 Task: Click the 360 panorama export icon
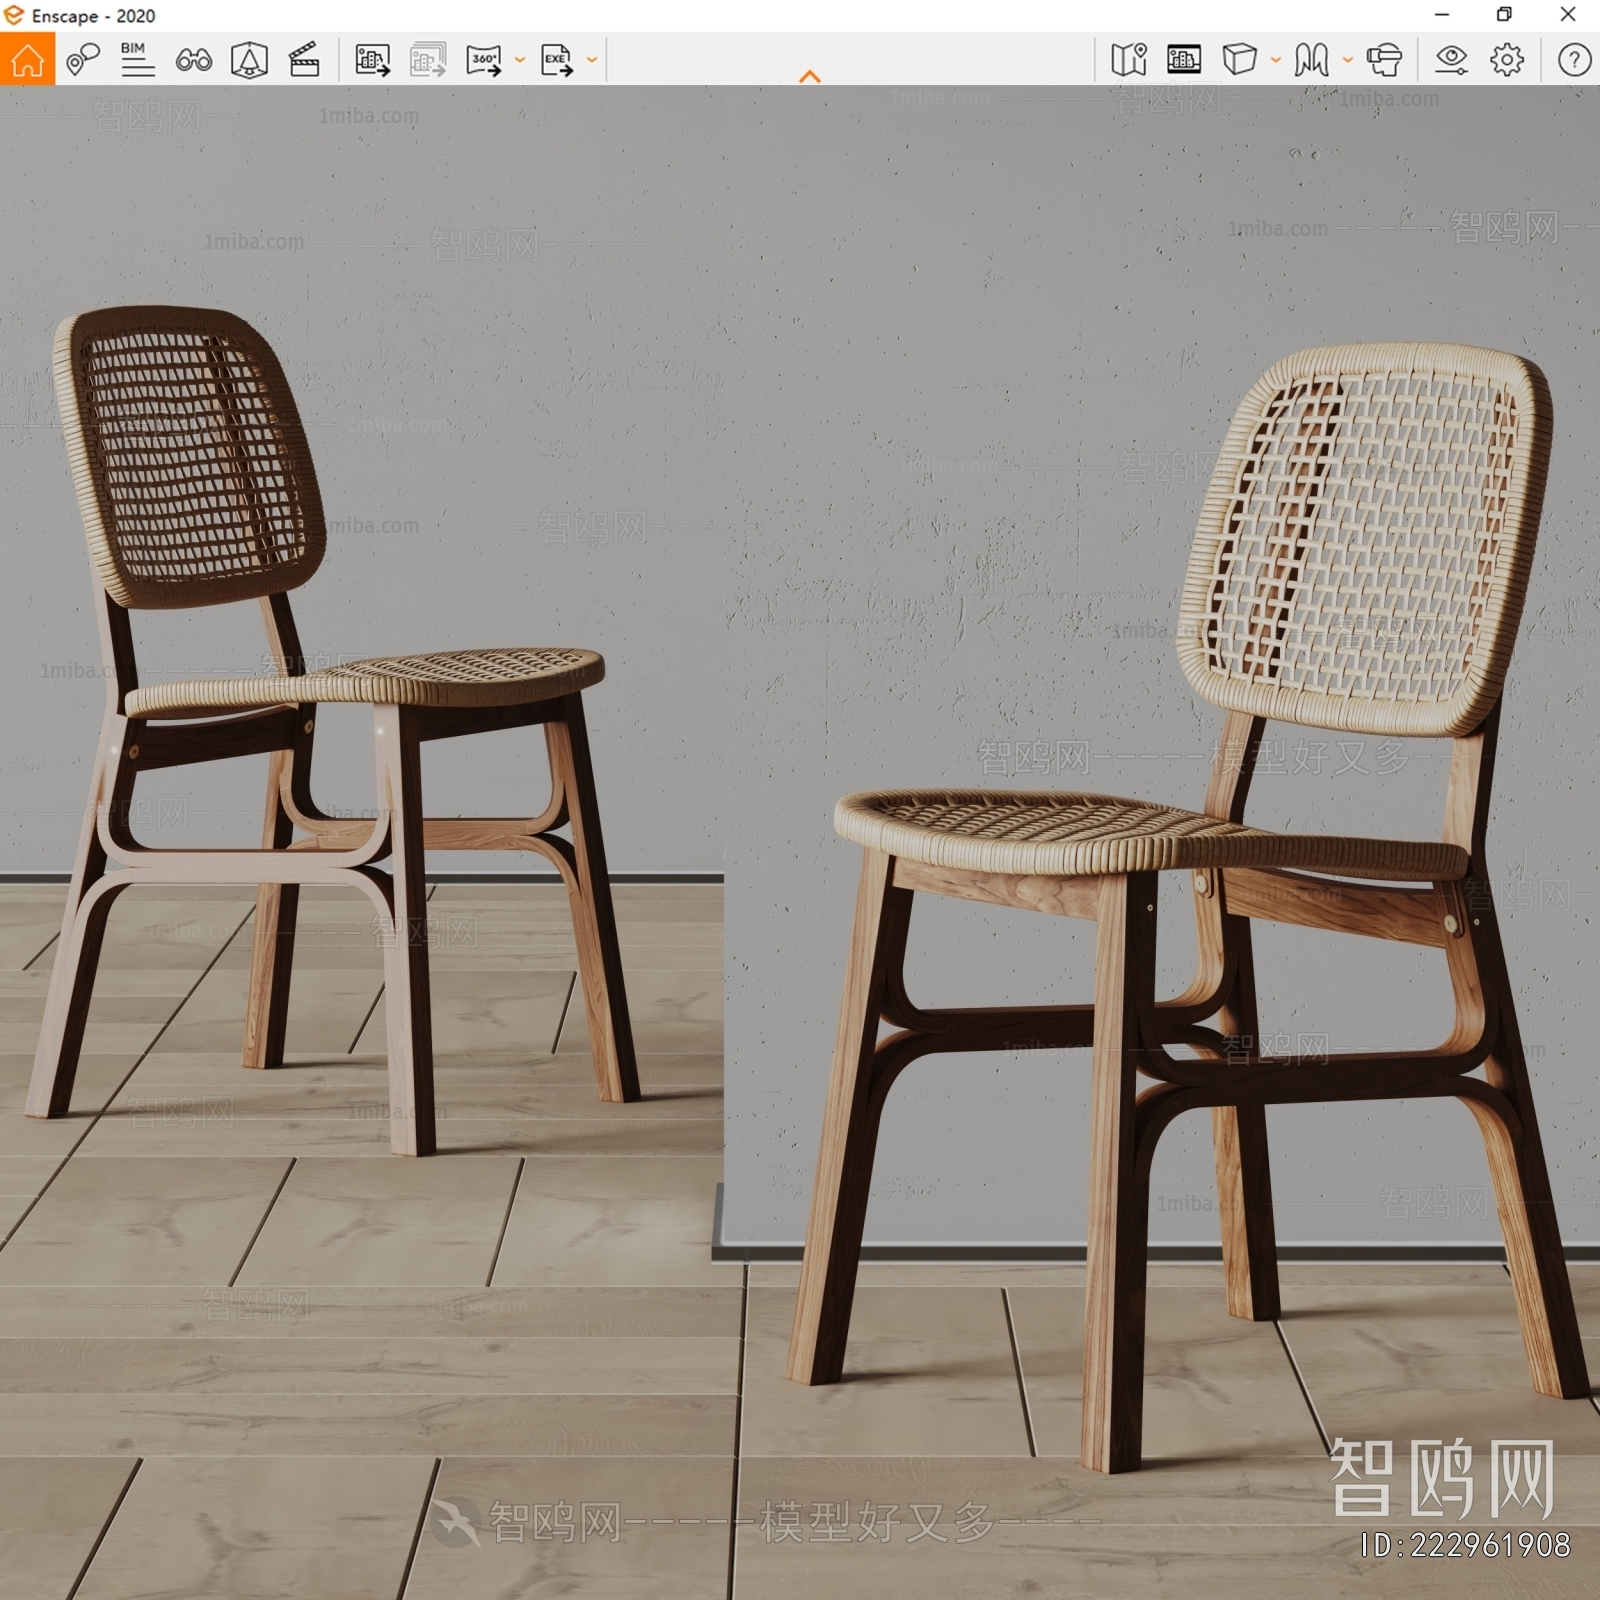tap(484, 60)
